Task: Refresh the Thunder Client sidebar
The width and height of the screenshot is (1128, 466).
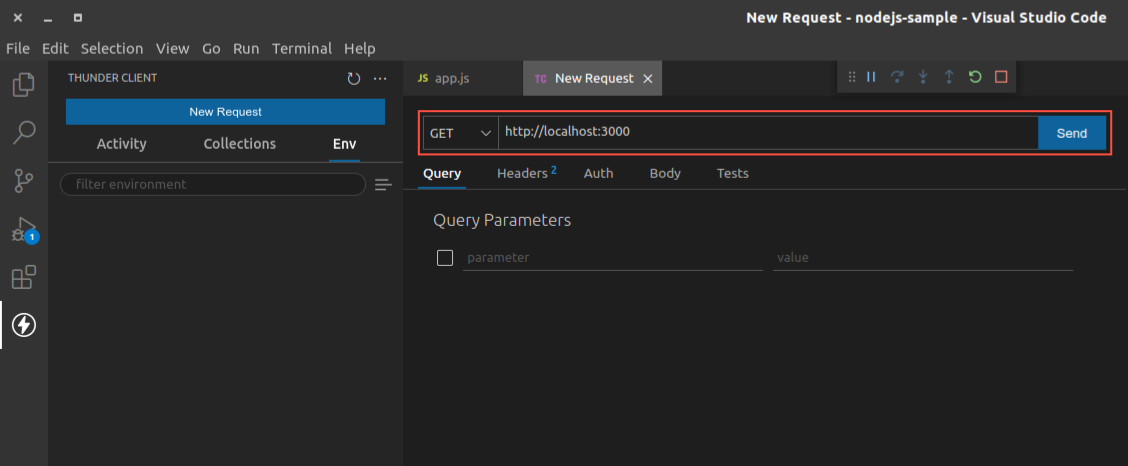Action: pyautogui.click(x=353, y=78)
